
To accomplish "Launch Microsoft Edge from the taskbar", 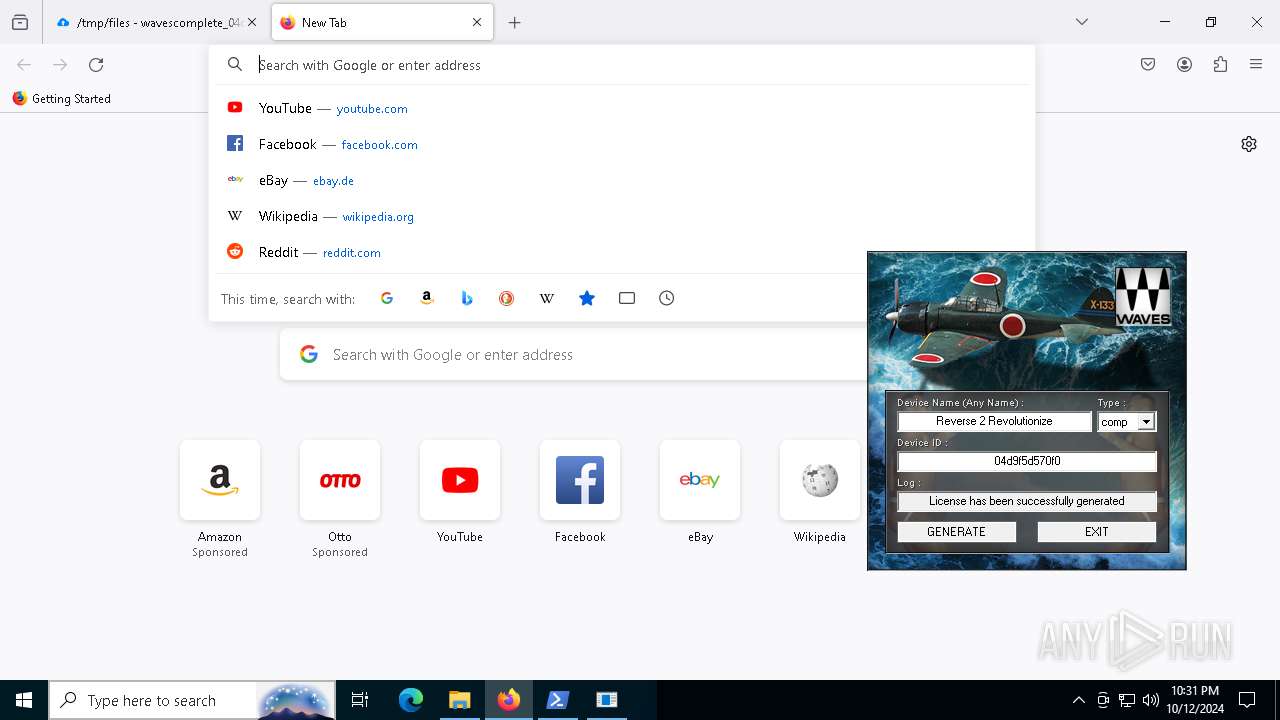I will pos(411,700).
